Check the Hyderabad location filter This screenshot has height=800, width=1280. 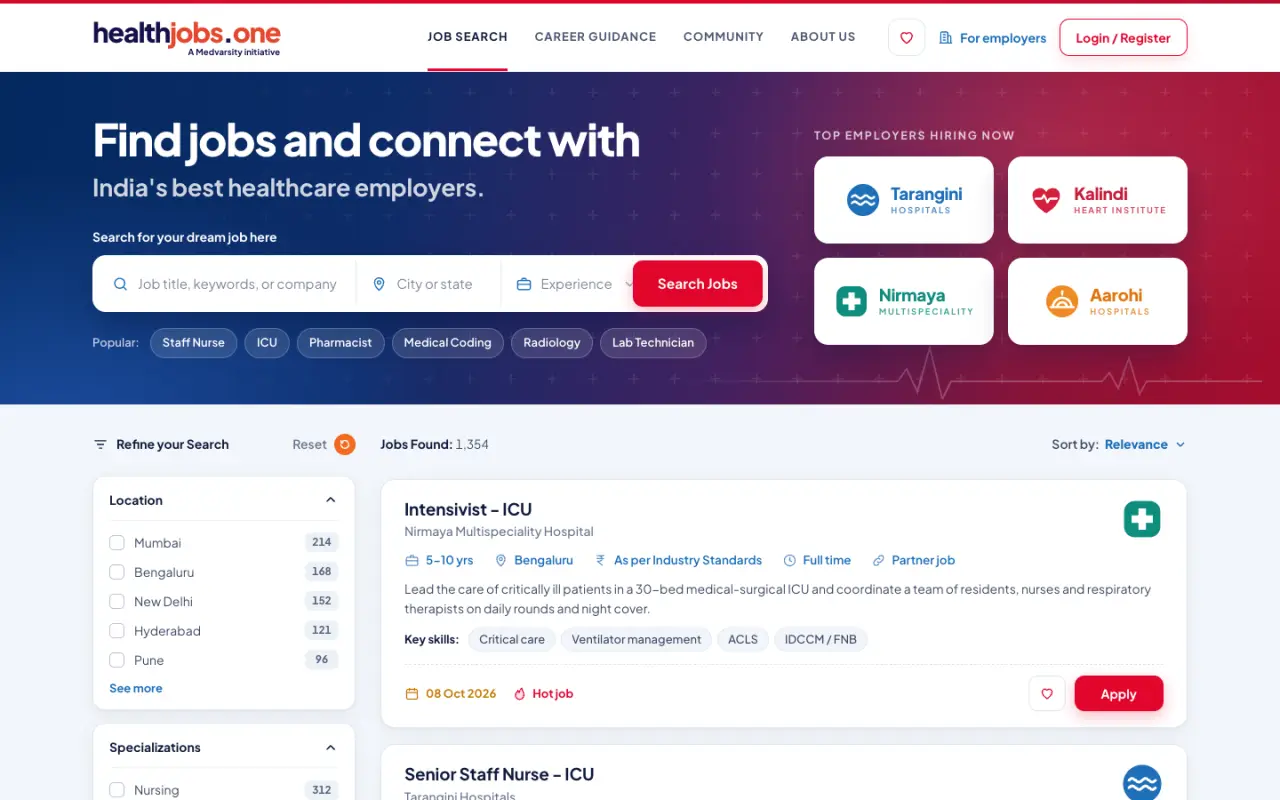click(117, 631)
